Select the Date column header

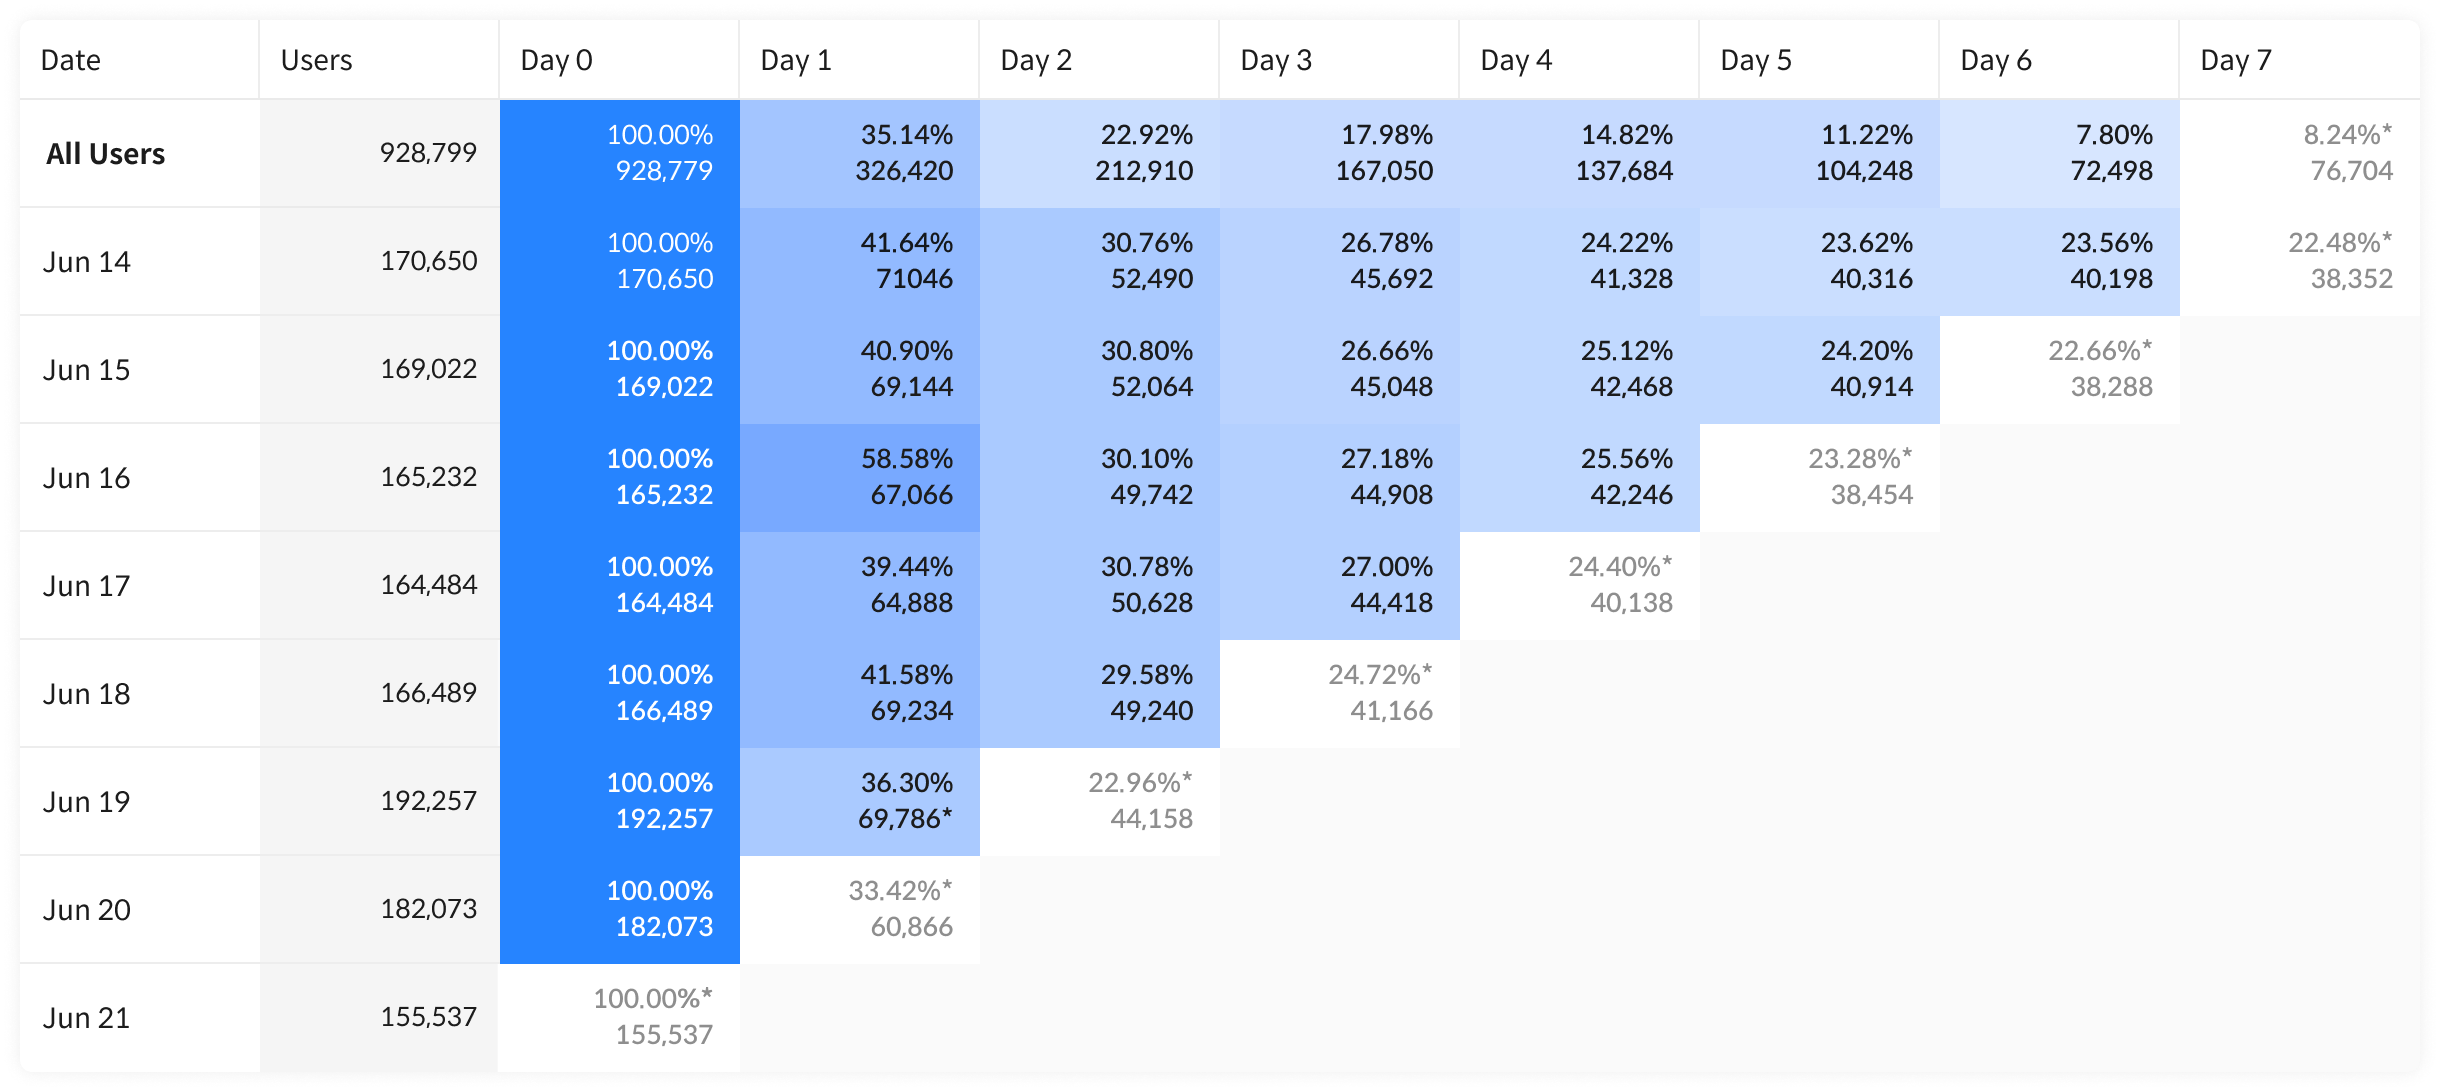(70, 60)
